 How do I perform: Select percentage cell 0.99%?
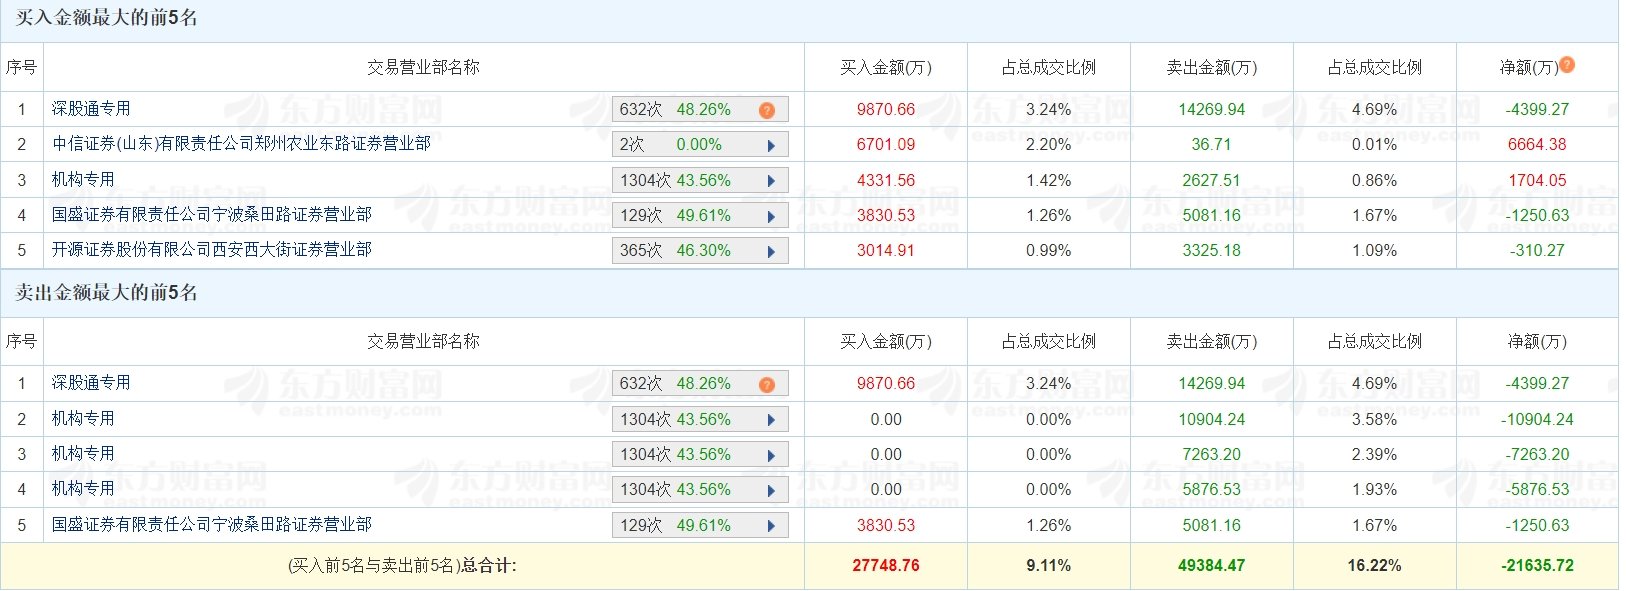click(1049, 251)
